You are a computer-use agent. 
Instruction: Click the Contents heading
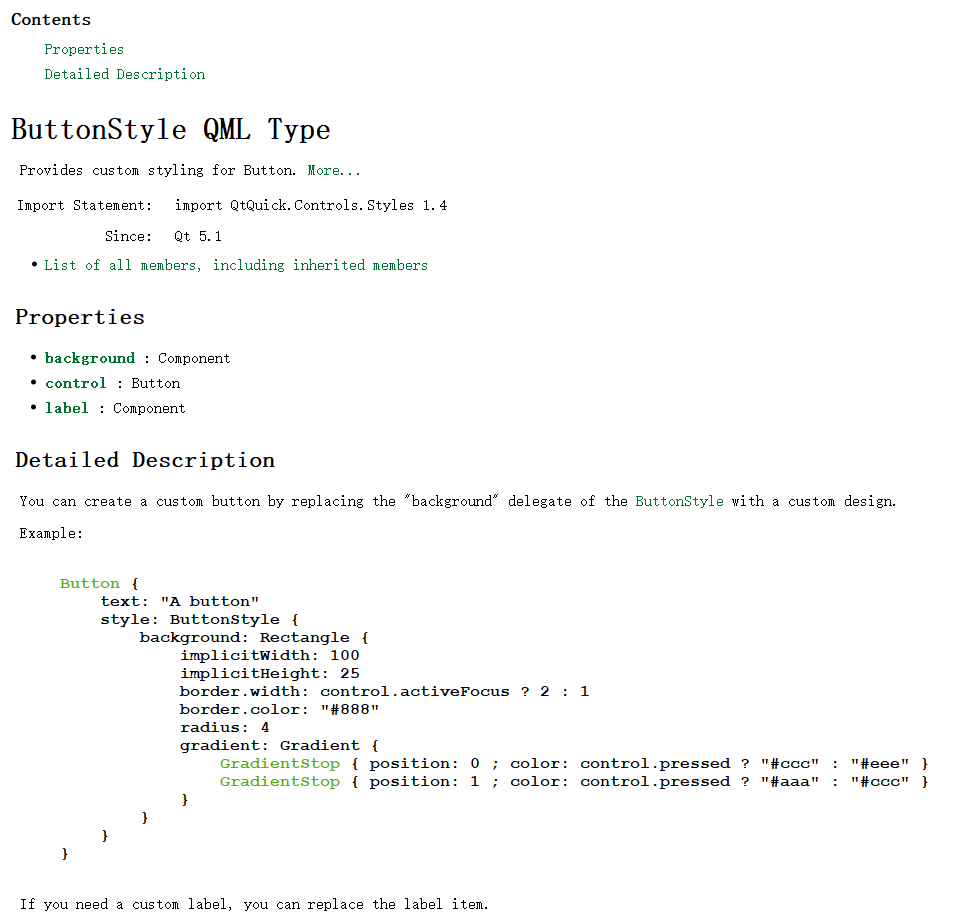pos(51,20)
